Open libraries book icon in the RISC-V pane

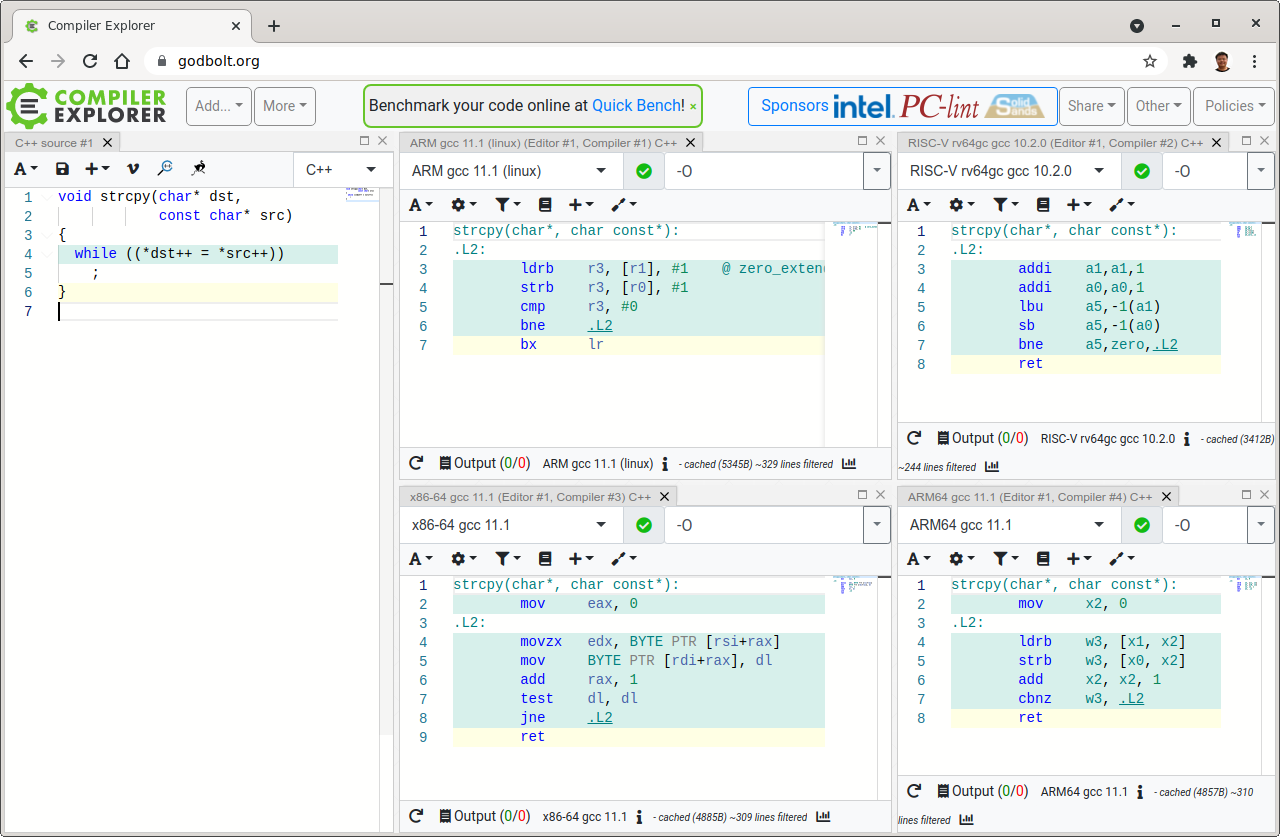(x=1043, y=205)
